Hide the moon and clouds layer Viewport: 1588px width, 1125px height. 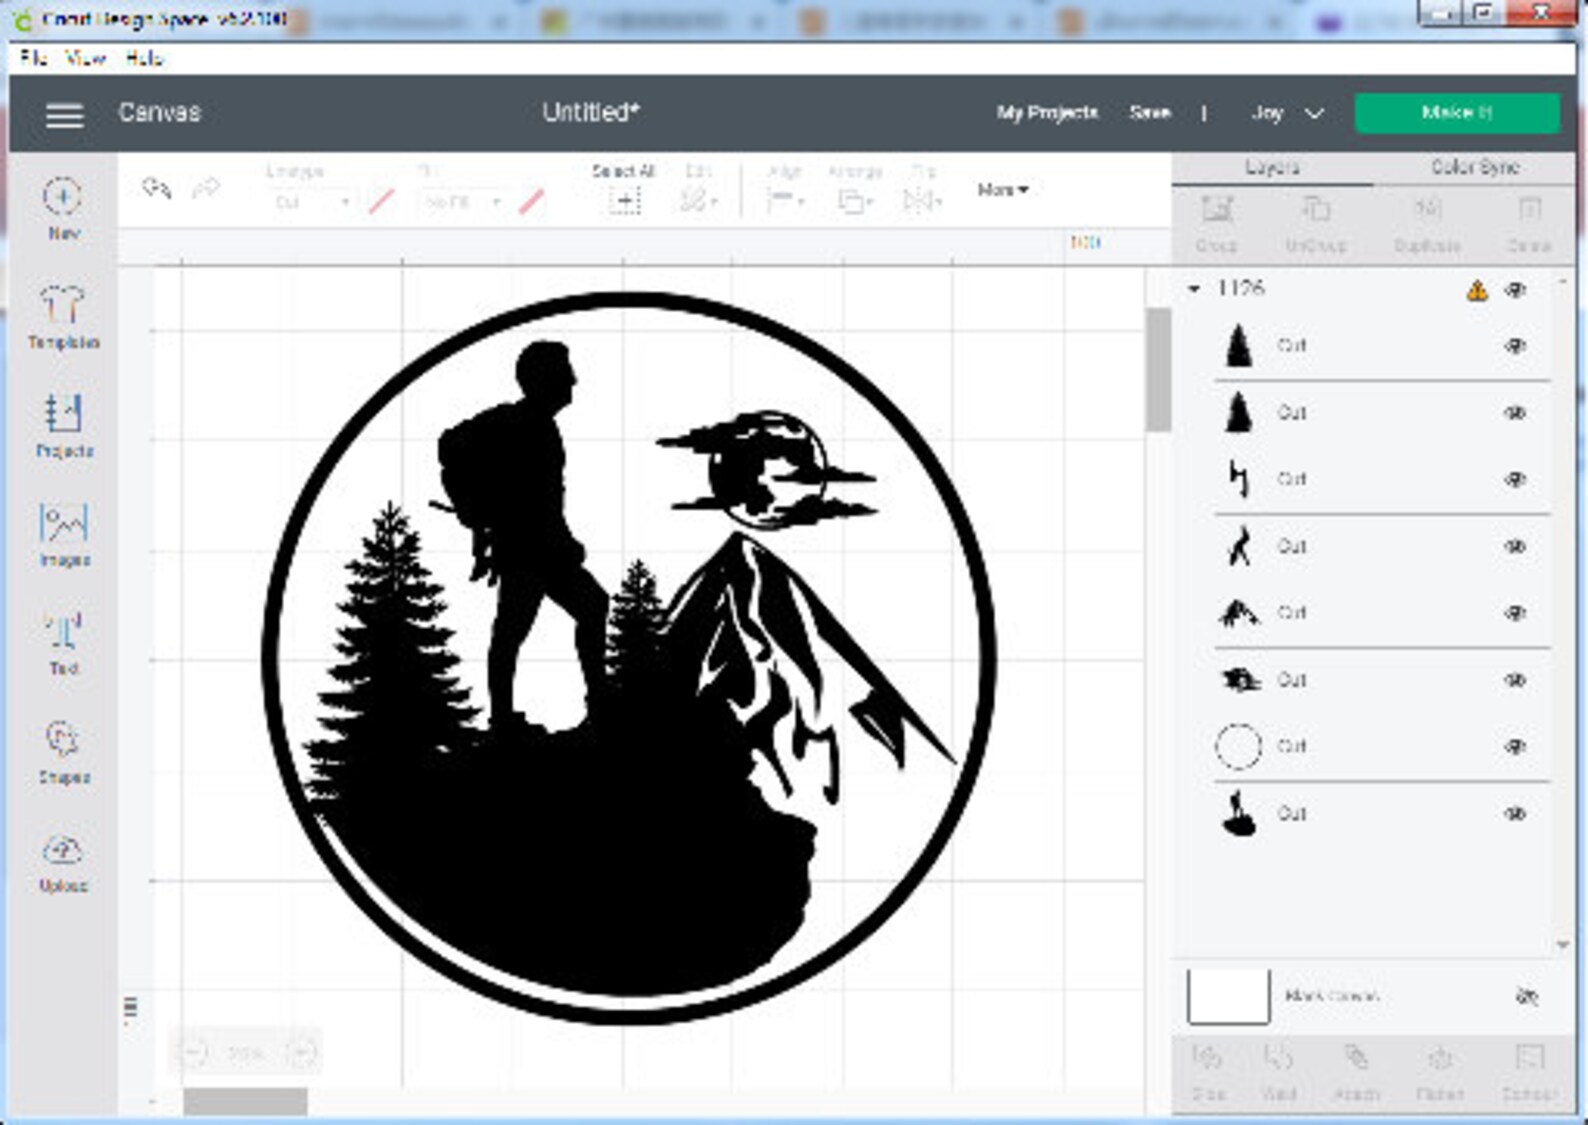[x=1516, y=681]
